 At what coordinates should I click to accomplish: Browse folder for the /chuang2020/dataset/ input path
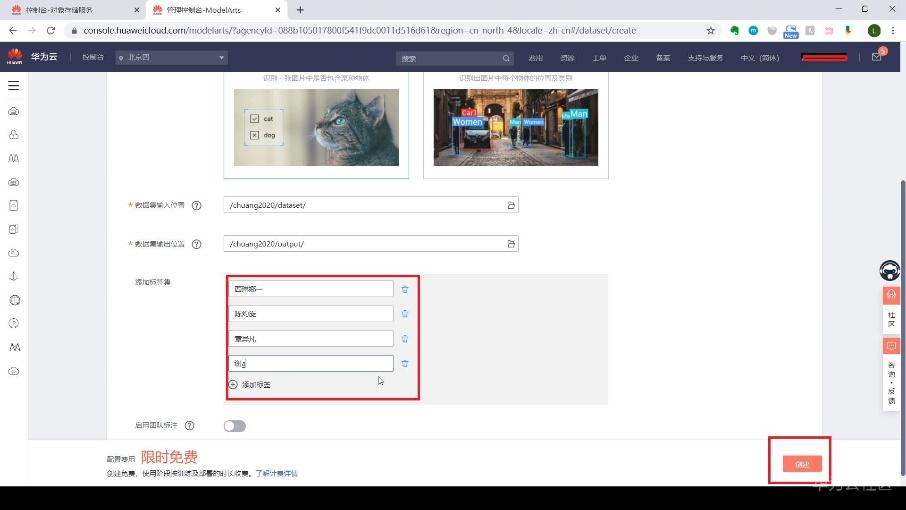[x=510, y=205]
